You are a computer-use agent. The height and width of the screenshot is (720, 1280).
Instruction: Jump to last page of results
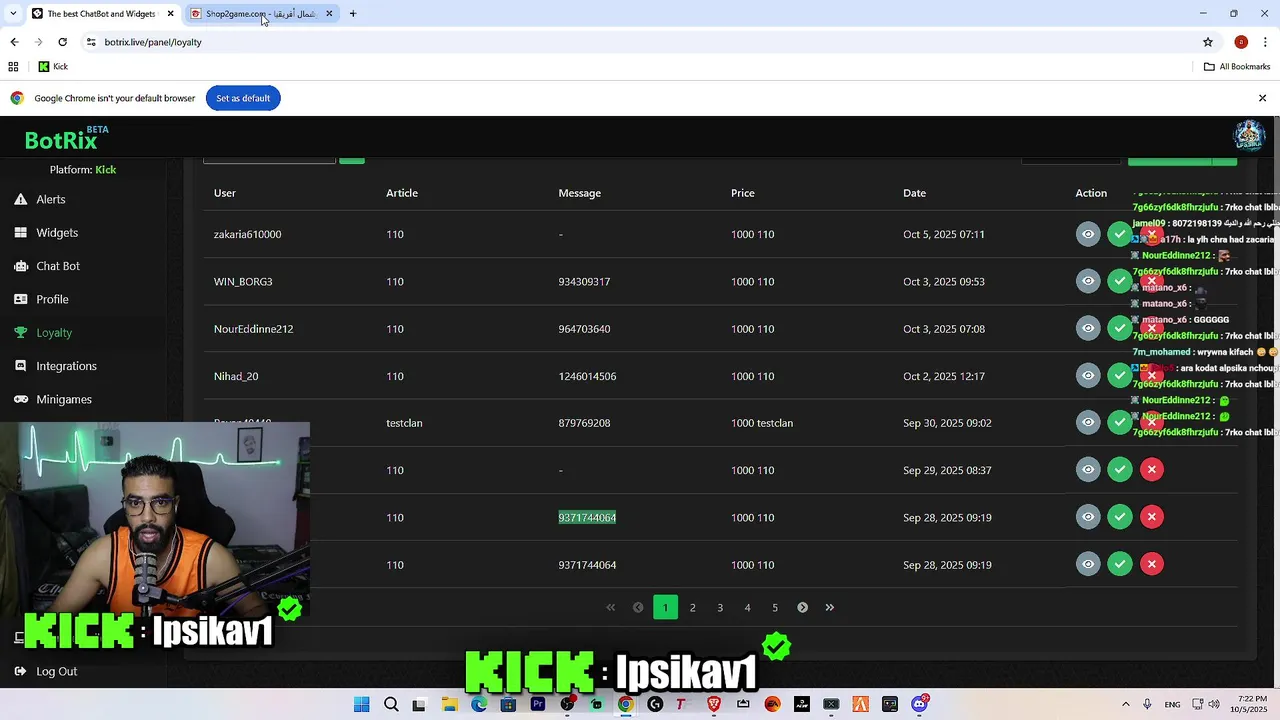pyautogui.click(x=829, y=607)
